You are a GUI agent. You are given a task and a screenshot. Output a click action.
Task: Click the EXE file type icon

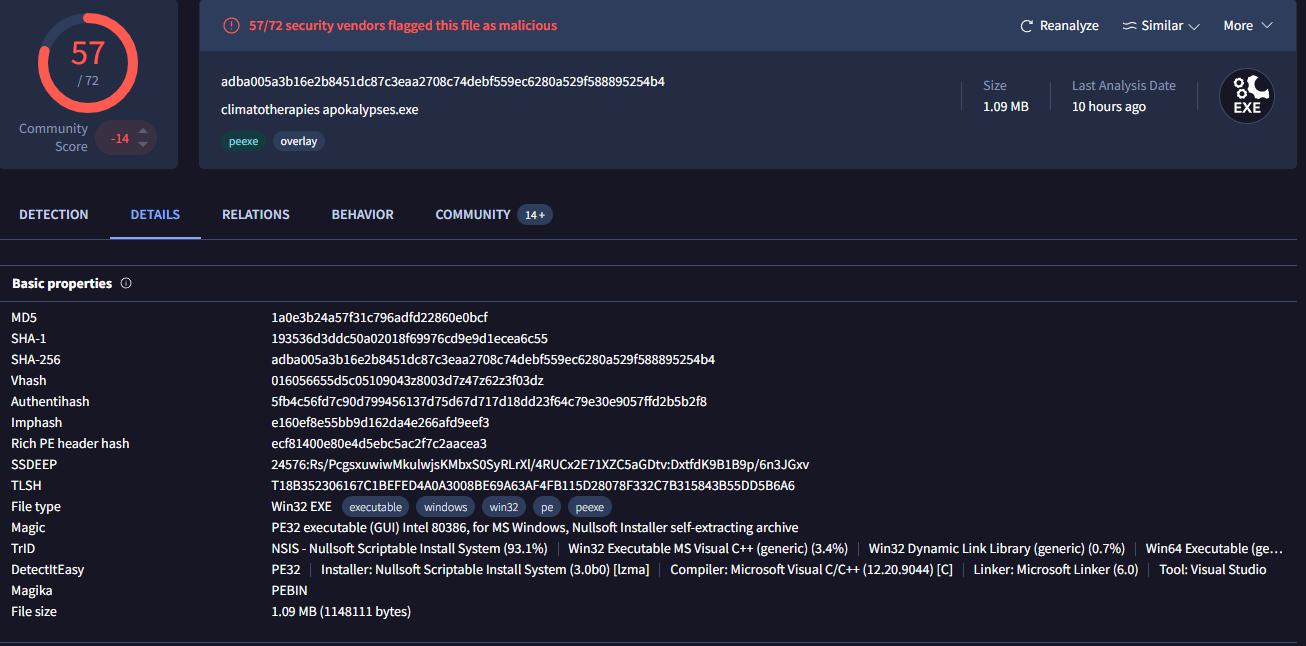(1247, 96)
